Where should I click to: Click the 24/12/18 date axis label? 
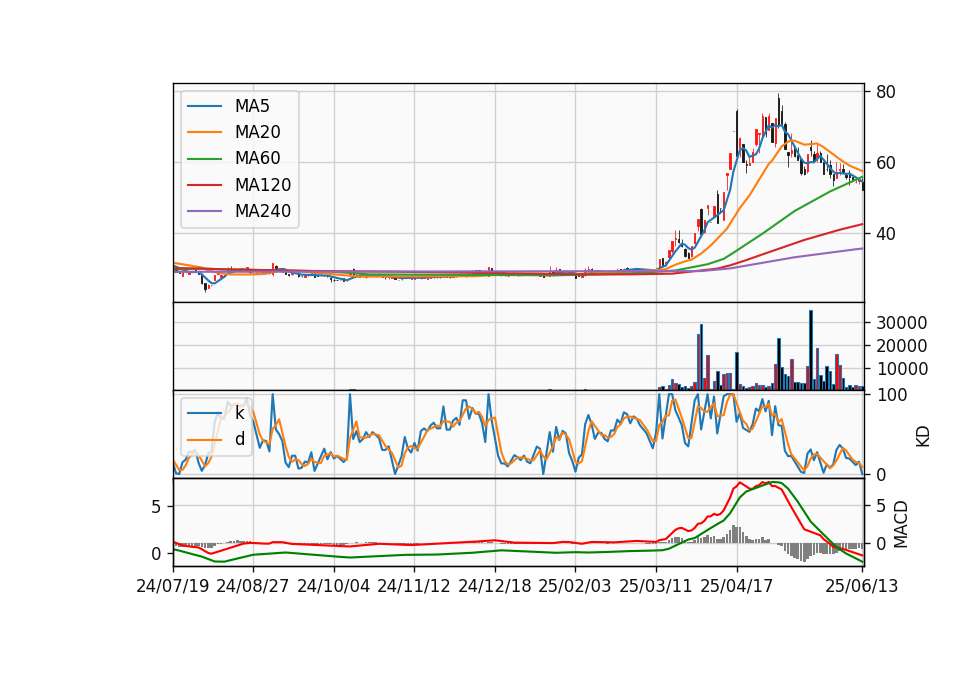[495, 586]
